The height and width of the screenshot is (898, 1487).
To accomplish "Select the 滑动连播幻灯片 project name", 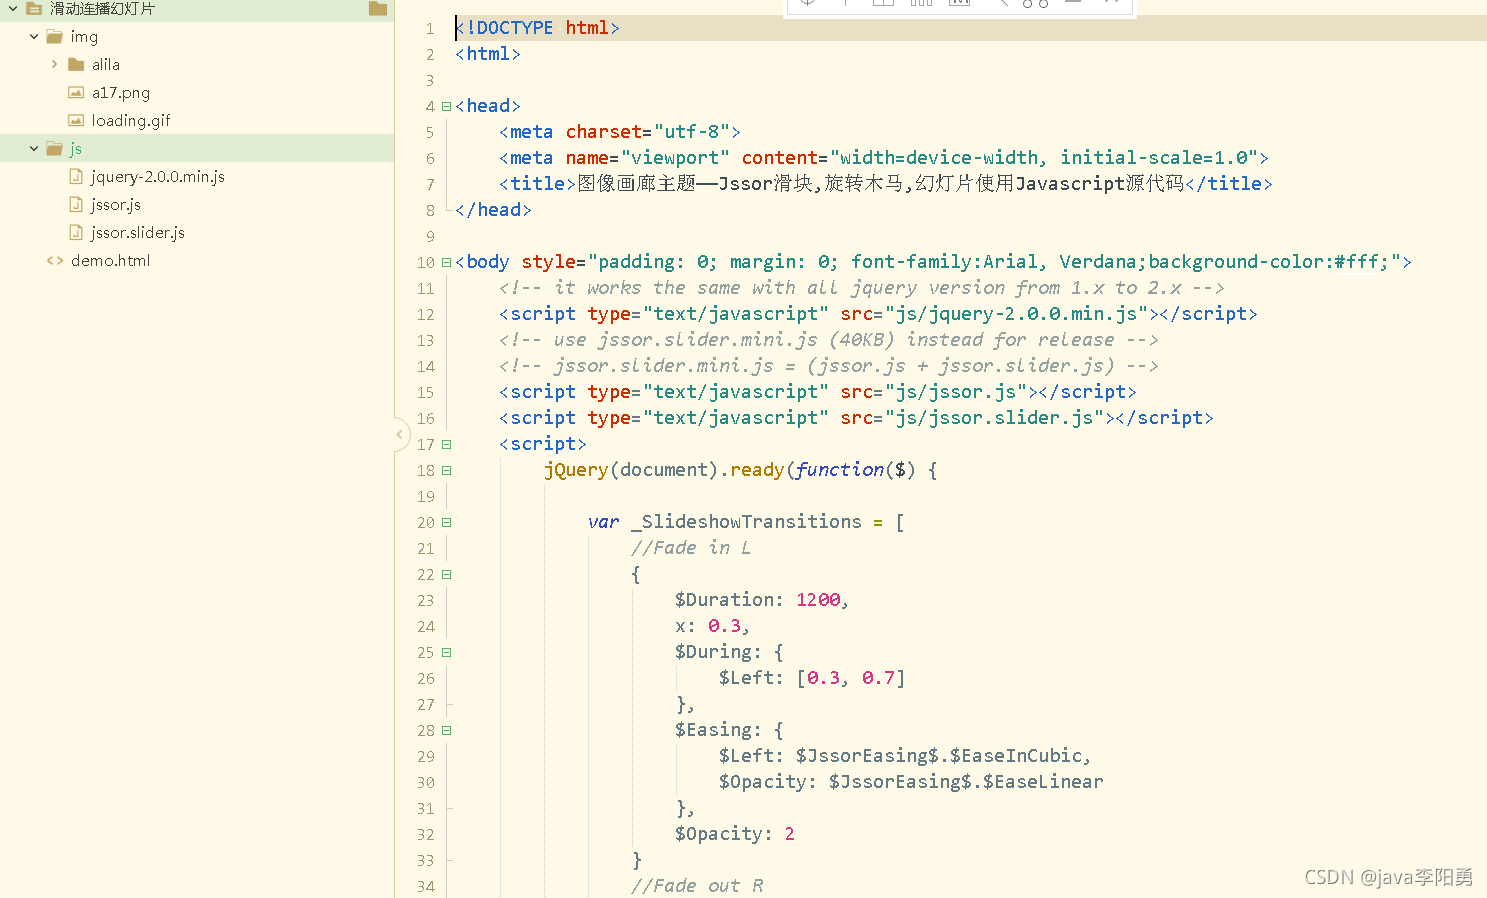I will coord(102,8).
